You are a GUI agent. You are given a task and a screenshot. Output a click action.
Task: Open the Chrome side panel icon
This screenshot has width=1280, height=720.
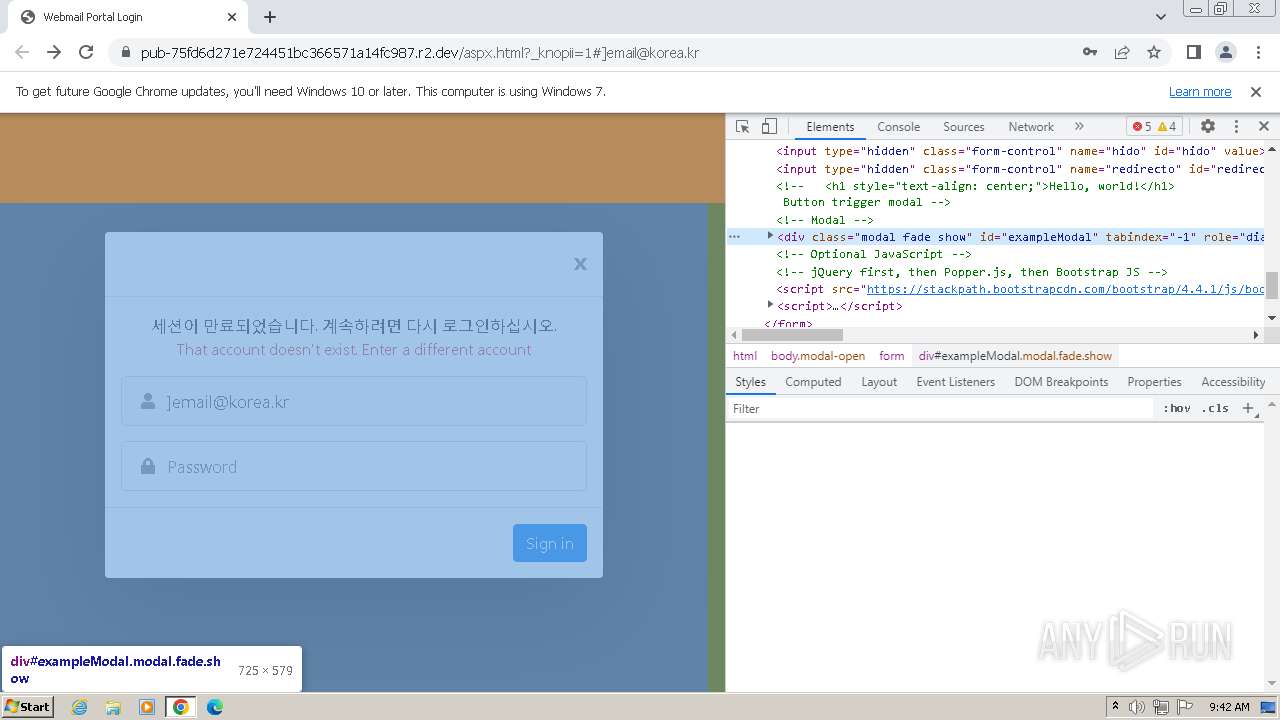point(1193,52)
